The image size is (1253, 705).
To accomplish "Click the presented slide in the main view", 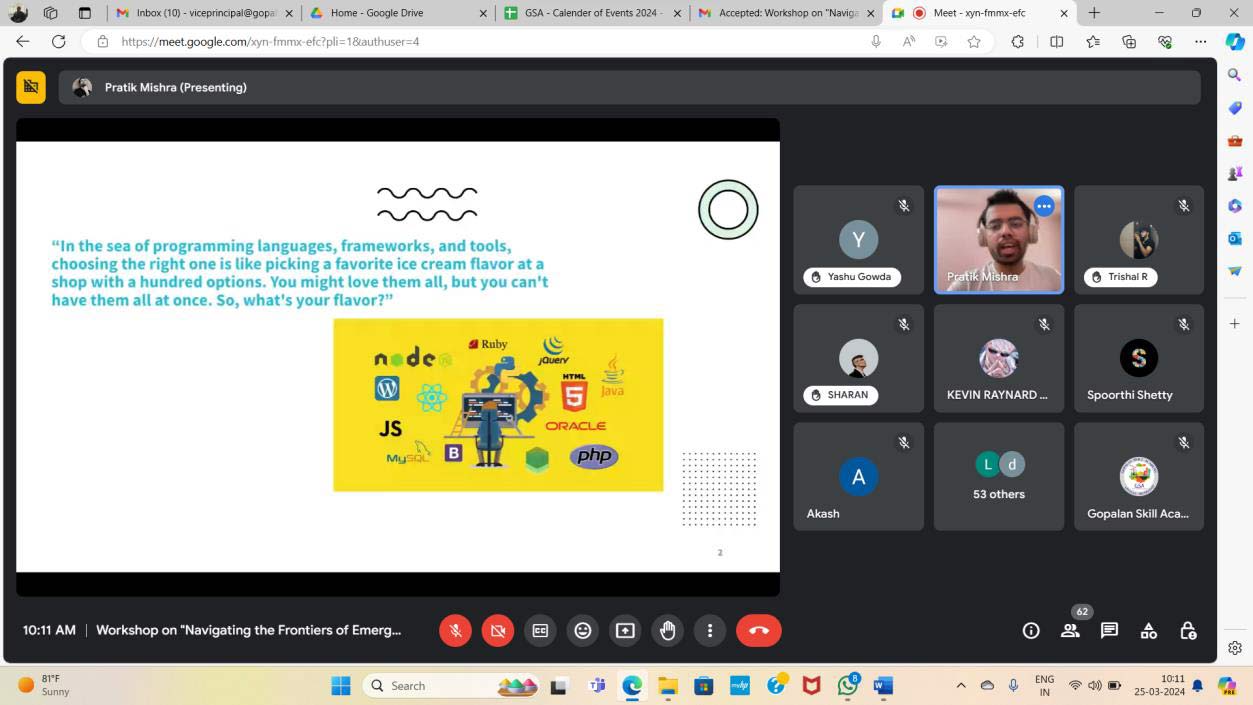I will pos(398,357).
